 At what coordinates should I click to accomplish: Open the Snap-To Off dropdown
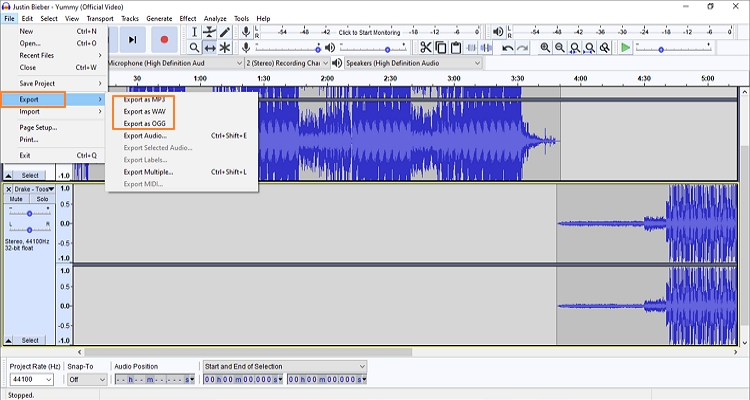tap(87, 379)
